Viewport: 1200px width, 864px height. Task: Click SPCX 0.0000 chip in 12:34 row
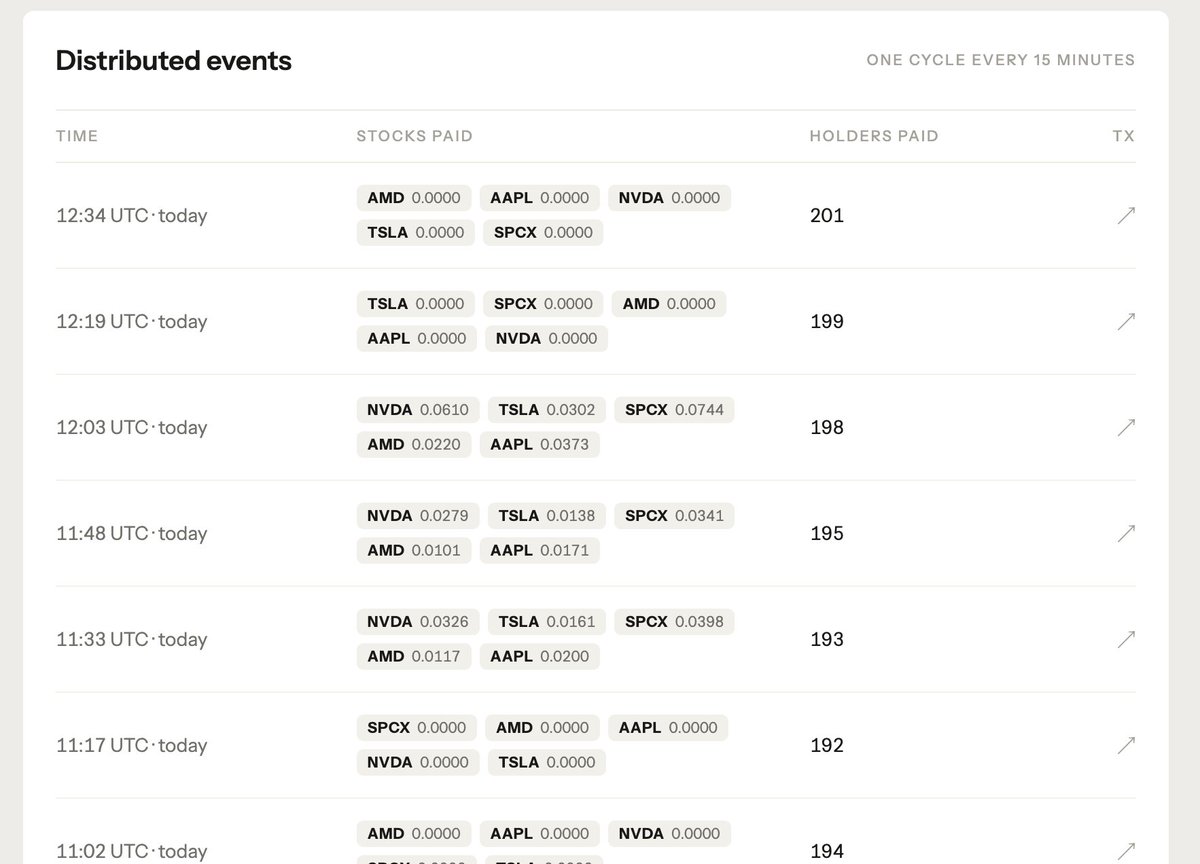point(543,232)
